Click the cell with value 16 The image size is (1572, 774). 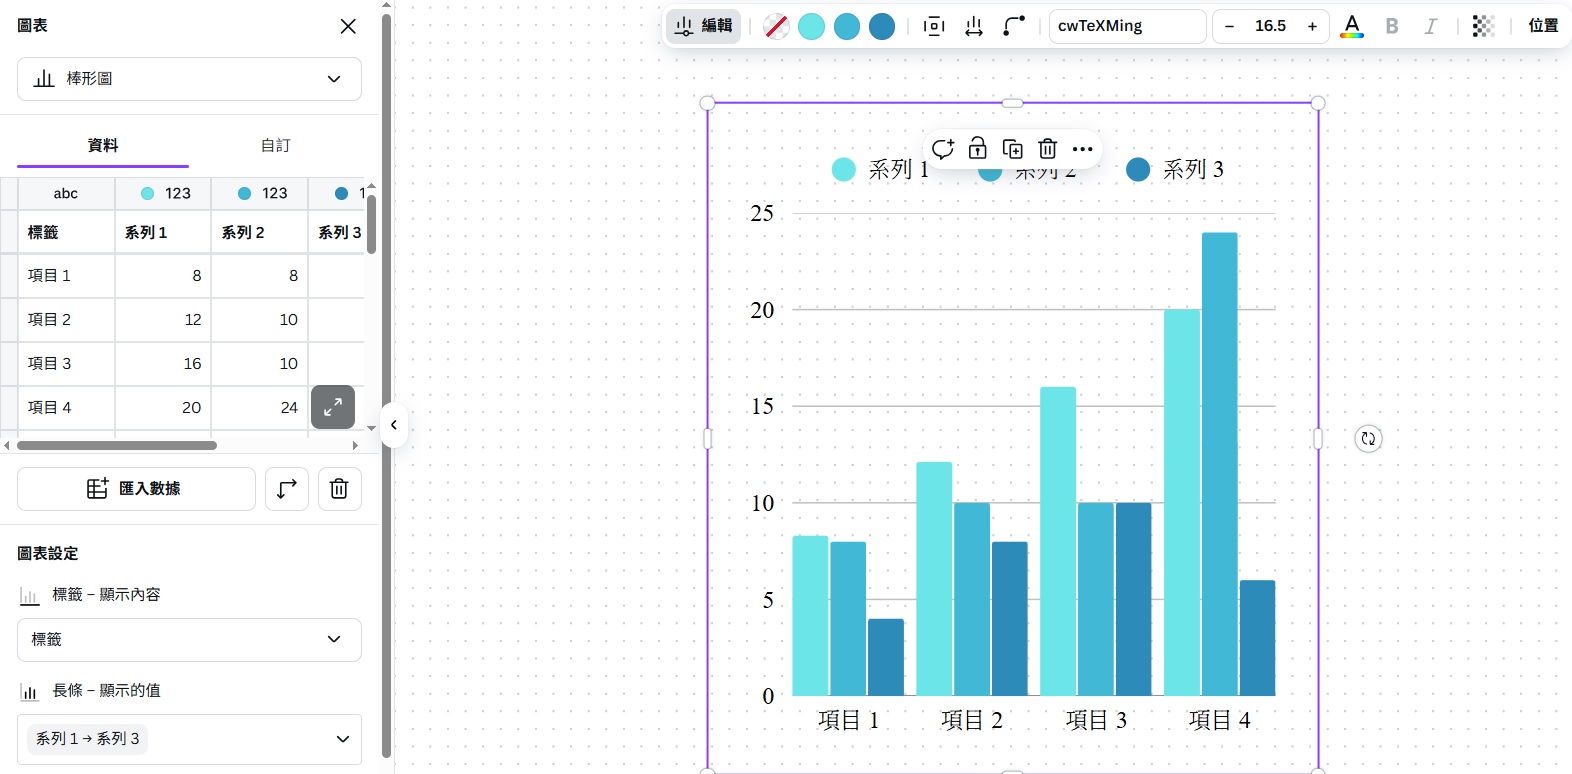[163, 364]
